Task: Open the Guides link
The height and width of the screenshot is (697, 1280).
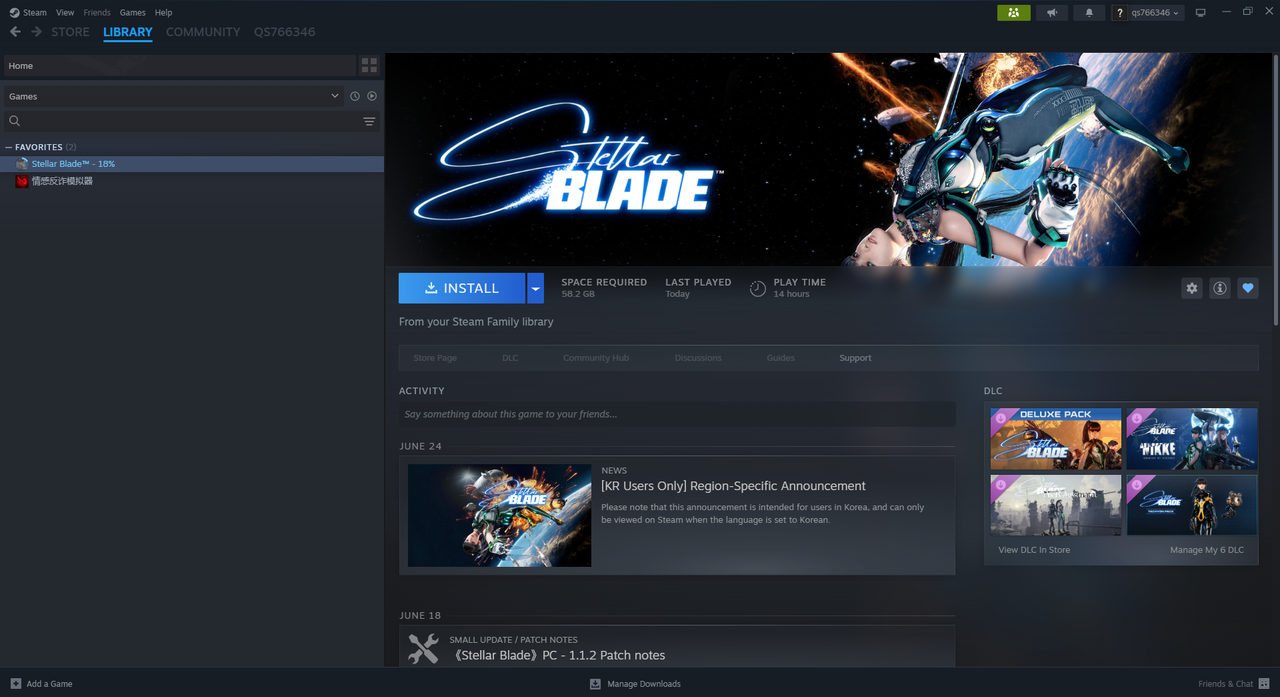Action: click(x=781, y=358)
